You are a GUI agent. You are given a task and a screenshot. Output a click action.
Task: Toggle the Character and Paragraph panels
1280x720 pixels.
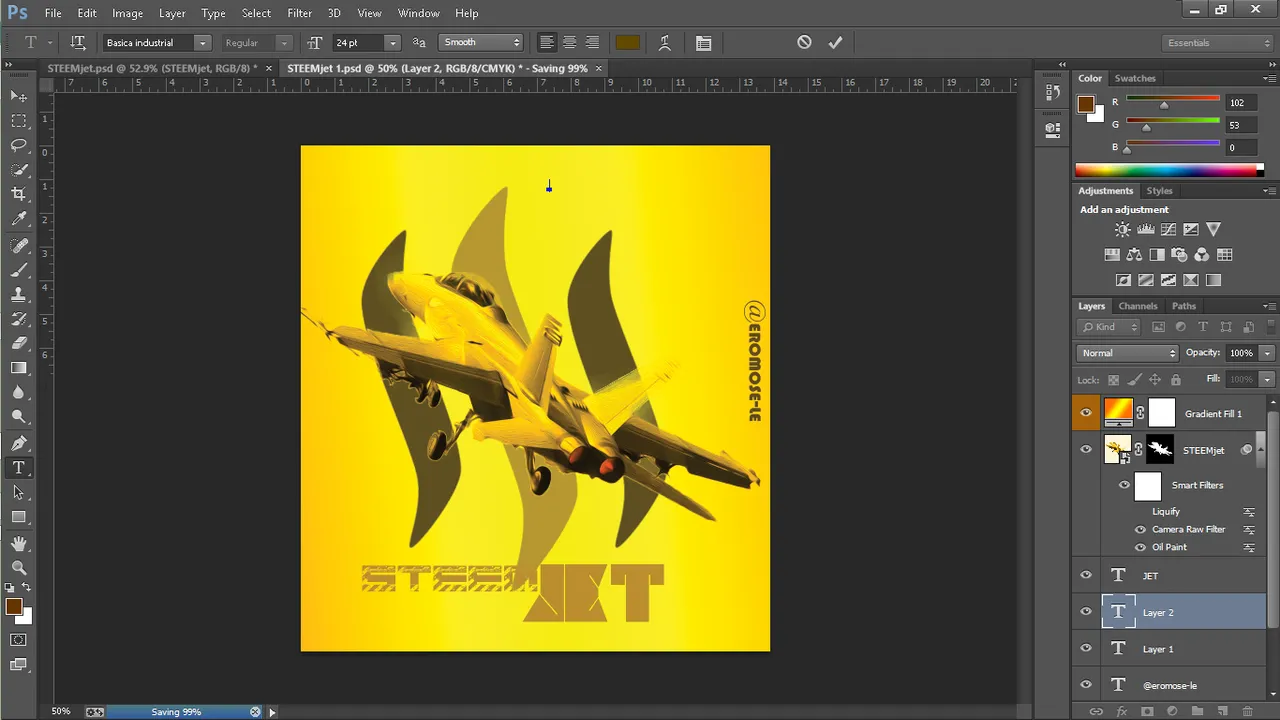(704, 43)
